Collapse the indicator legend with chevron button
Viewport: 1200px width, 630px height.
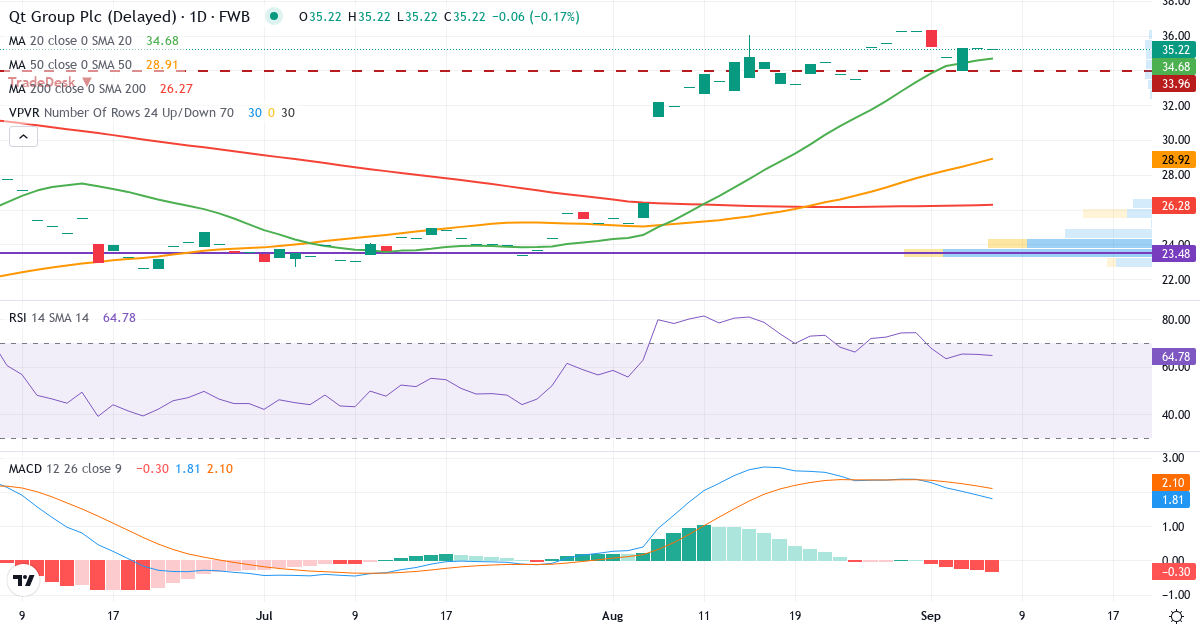click(x=22, y=136)
